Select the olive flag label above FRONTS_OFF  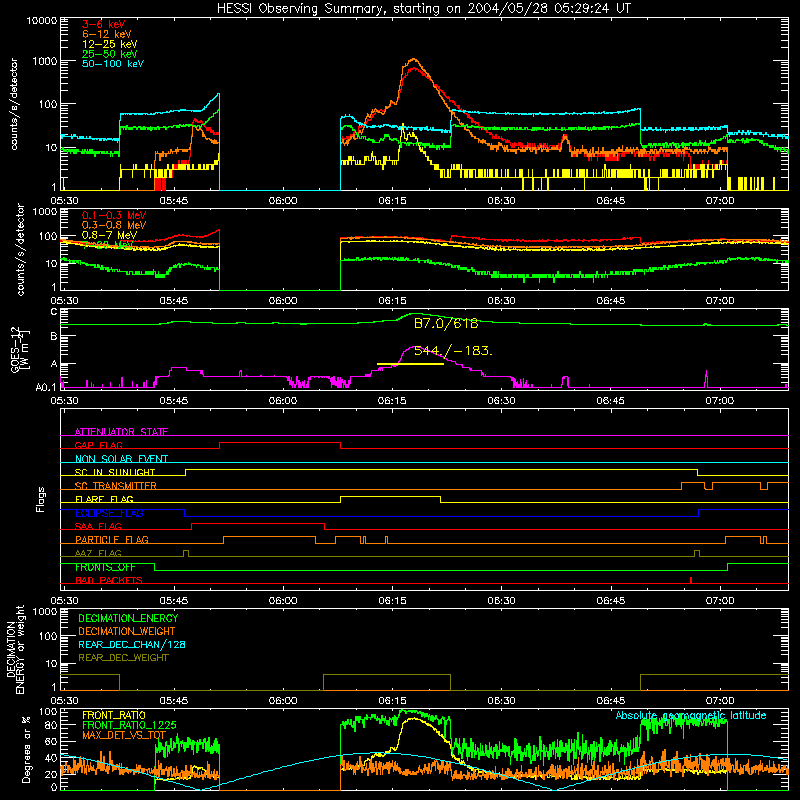pos(98,553)
